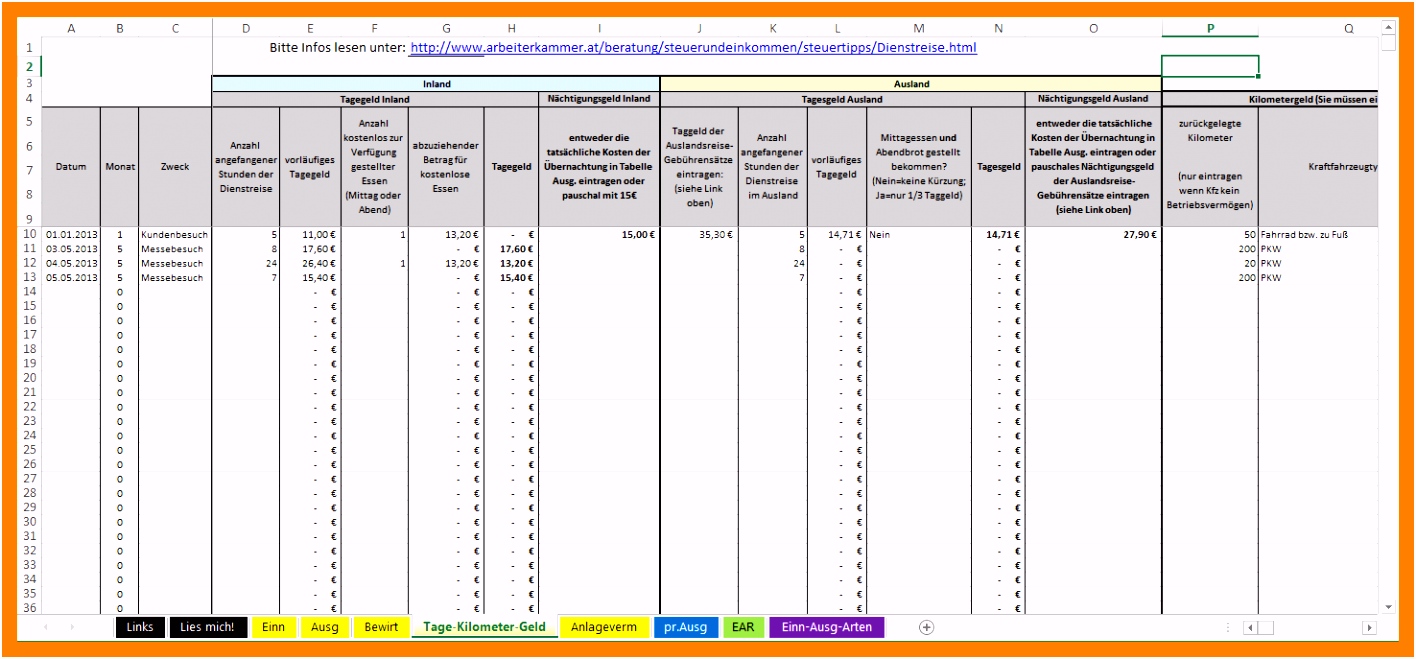Select cell with value 35,30 €
The width and height of the screenshot is (1416, 659).
[x=699, y=235]
